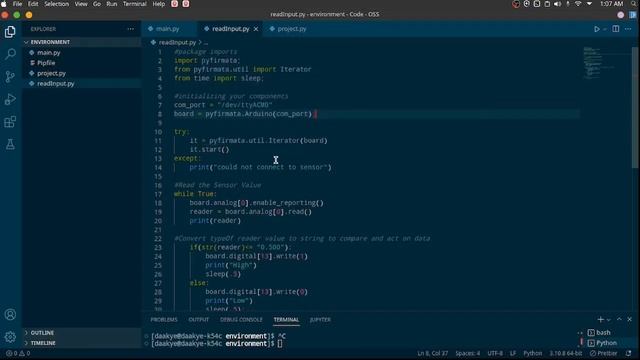
Task: Click the readInput.py breadcrumb
Action: tap(177, 42)
